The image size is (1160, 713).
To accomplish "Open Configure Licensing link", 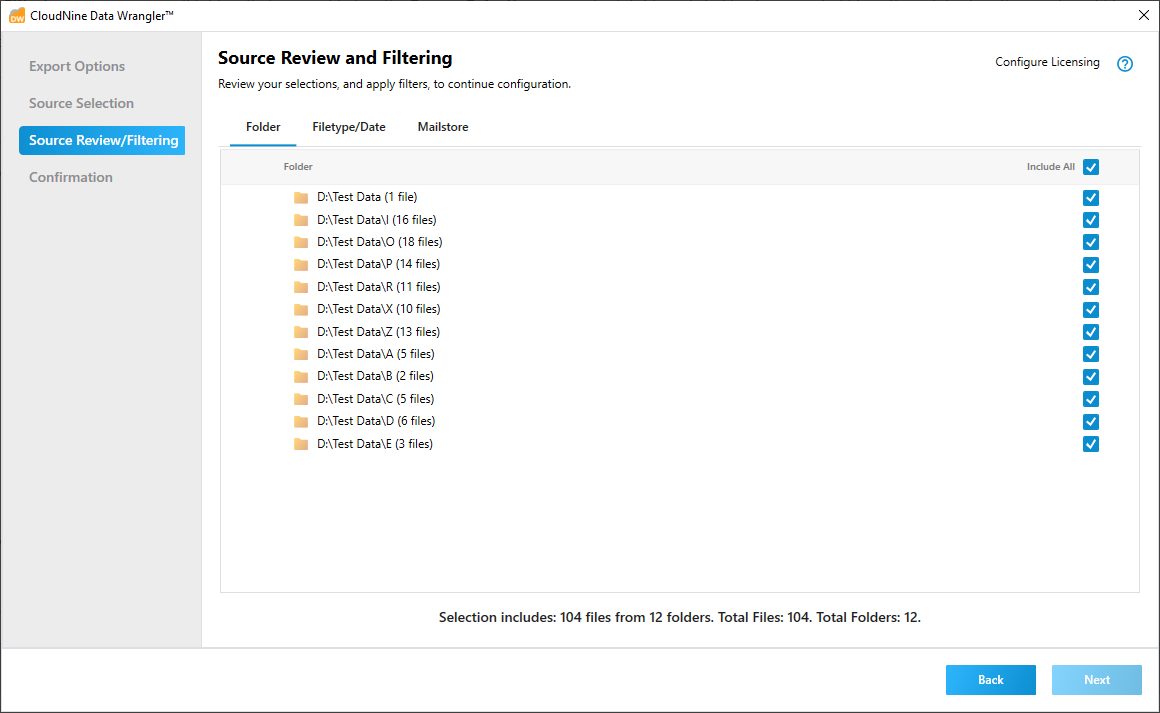I will click(x=1047, y=62).
